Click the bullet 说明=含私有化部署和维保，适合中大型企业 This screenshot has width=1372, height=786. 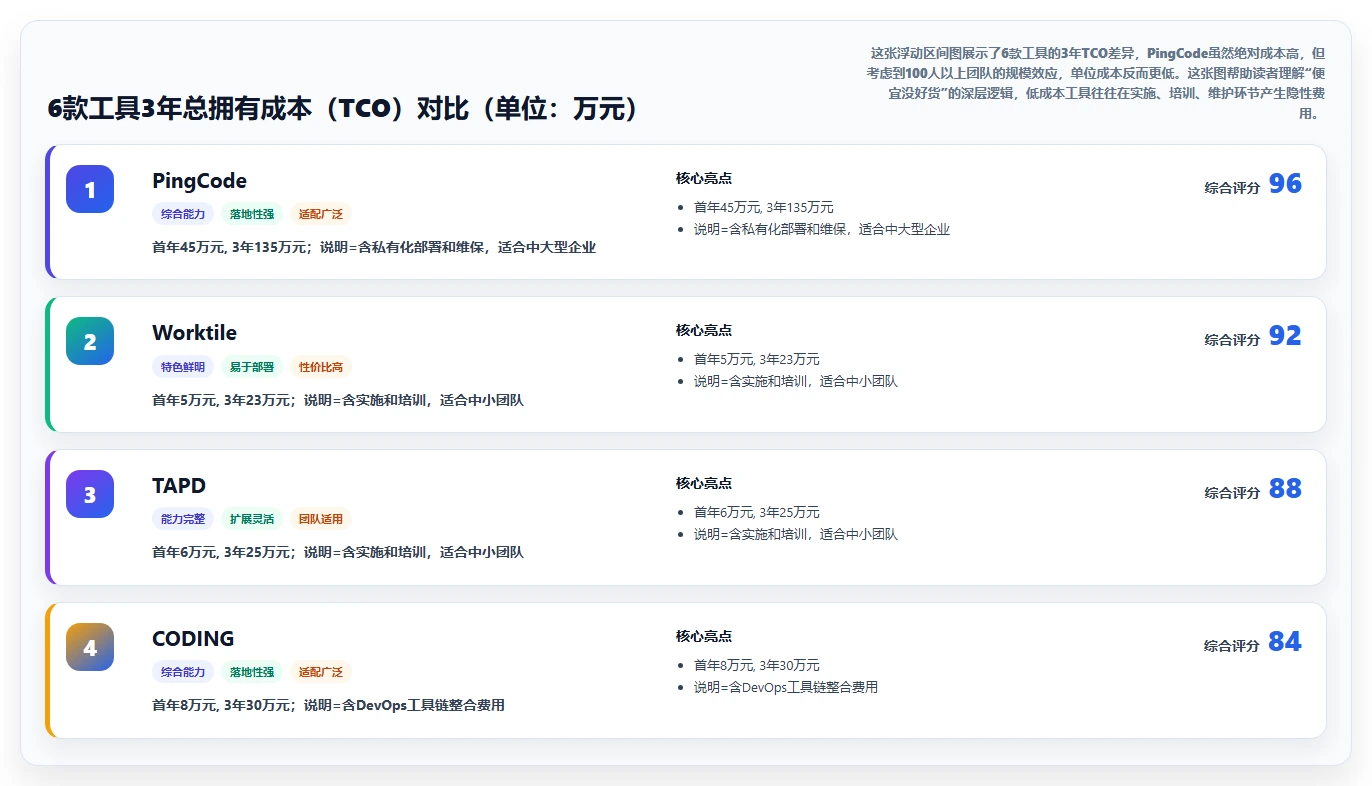coord(822,229)
